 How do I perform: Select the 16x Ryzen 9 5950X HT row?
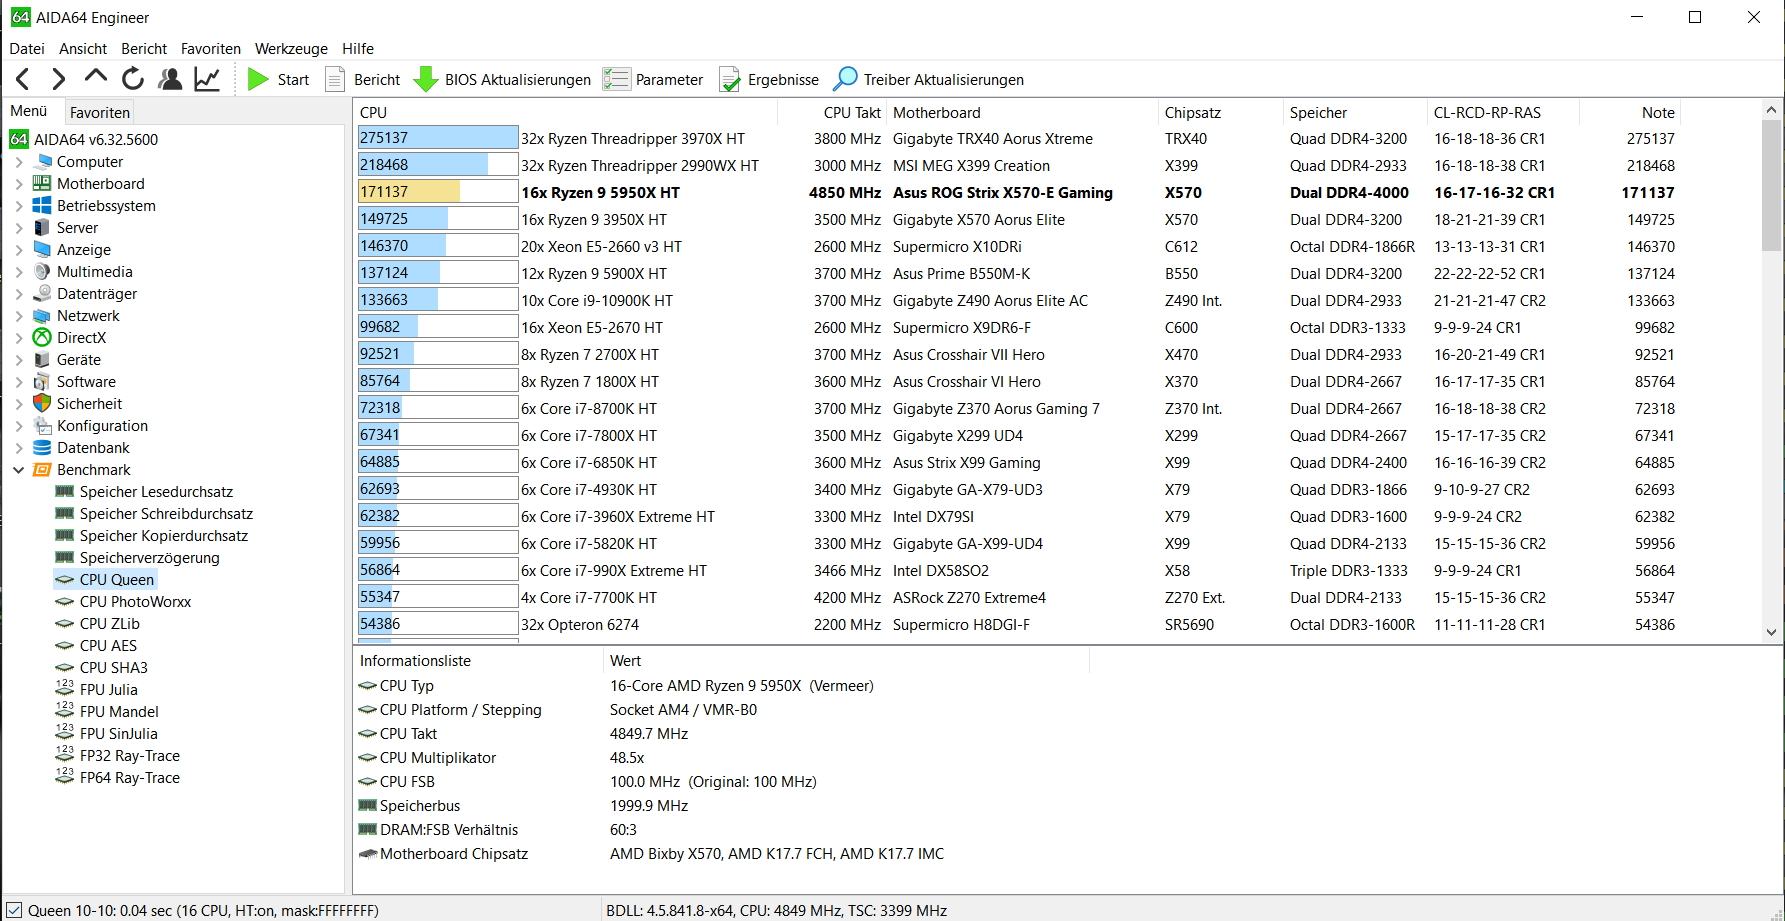coord(1018,192)
